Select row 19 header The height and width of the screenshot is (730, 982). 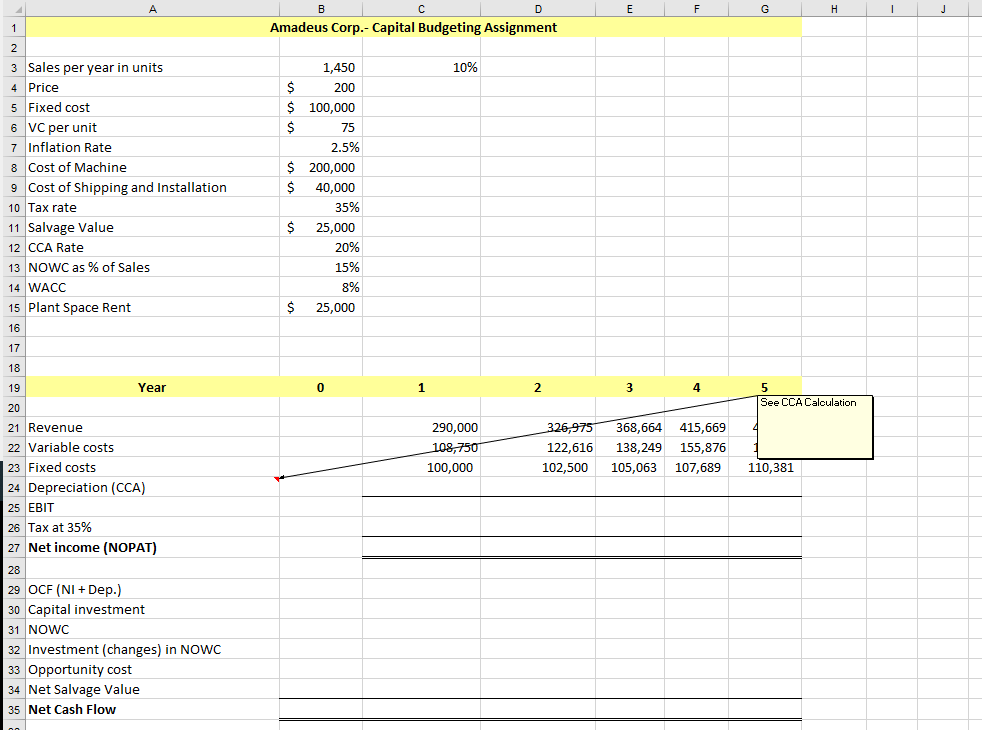13,387
